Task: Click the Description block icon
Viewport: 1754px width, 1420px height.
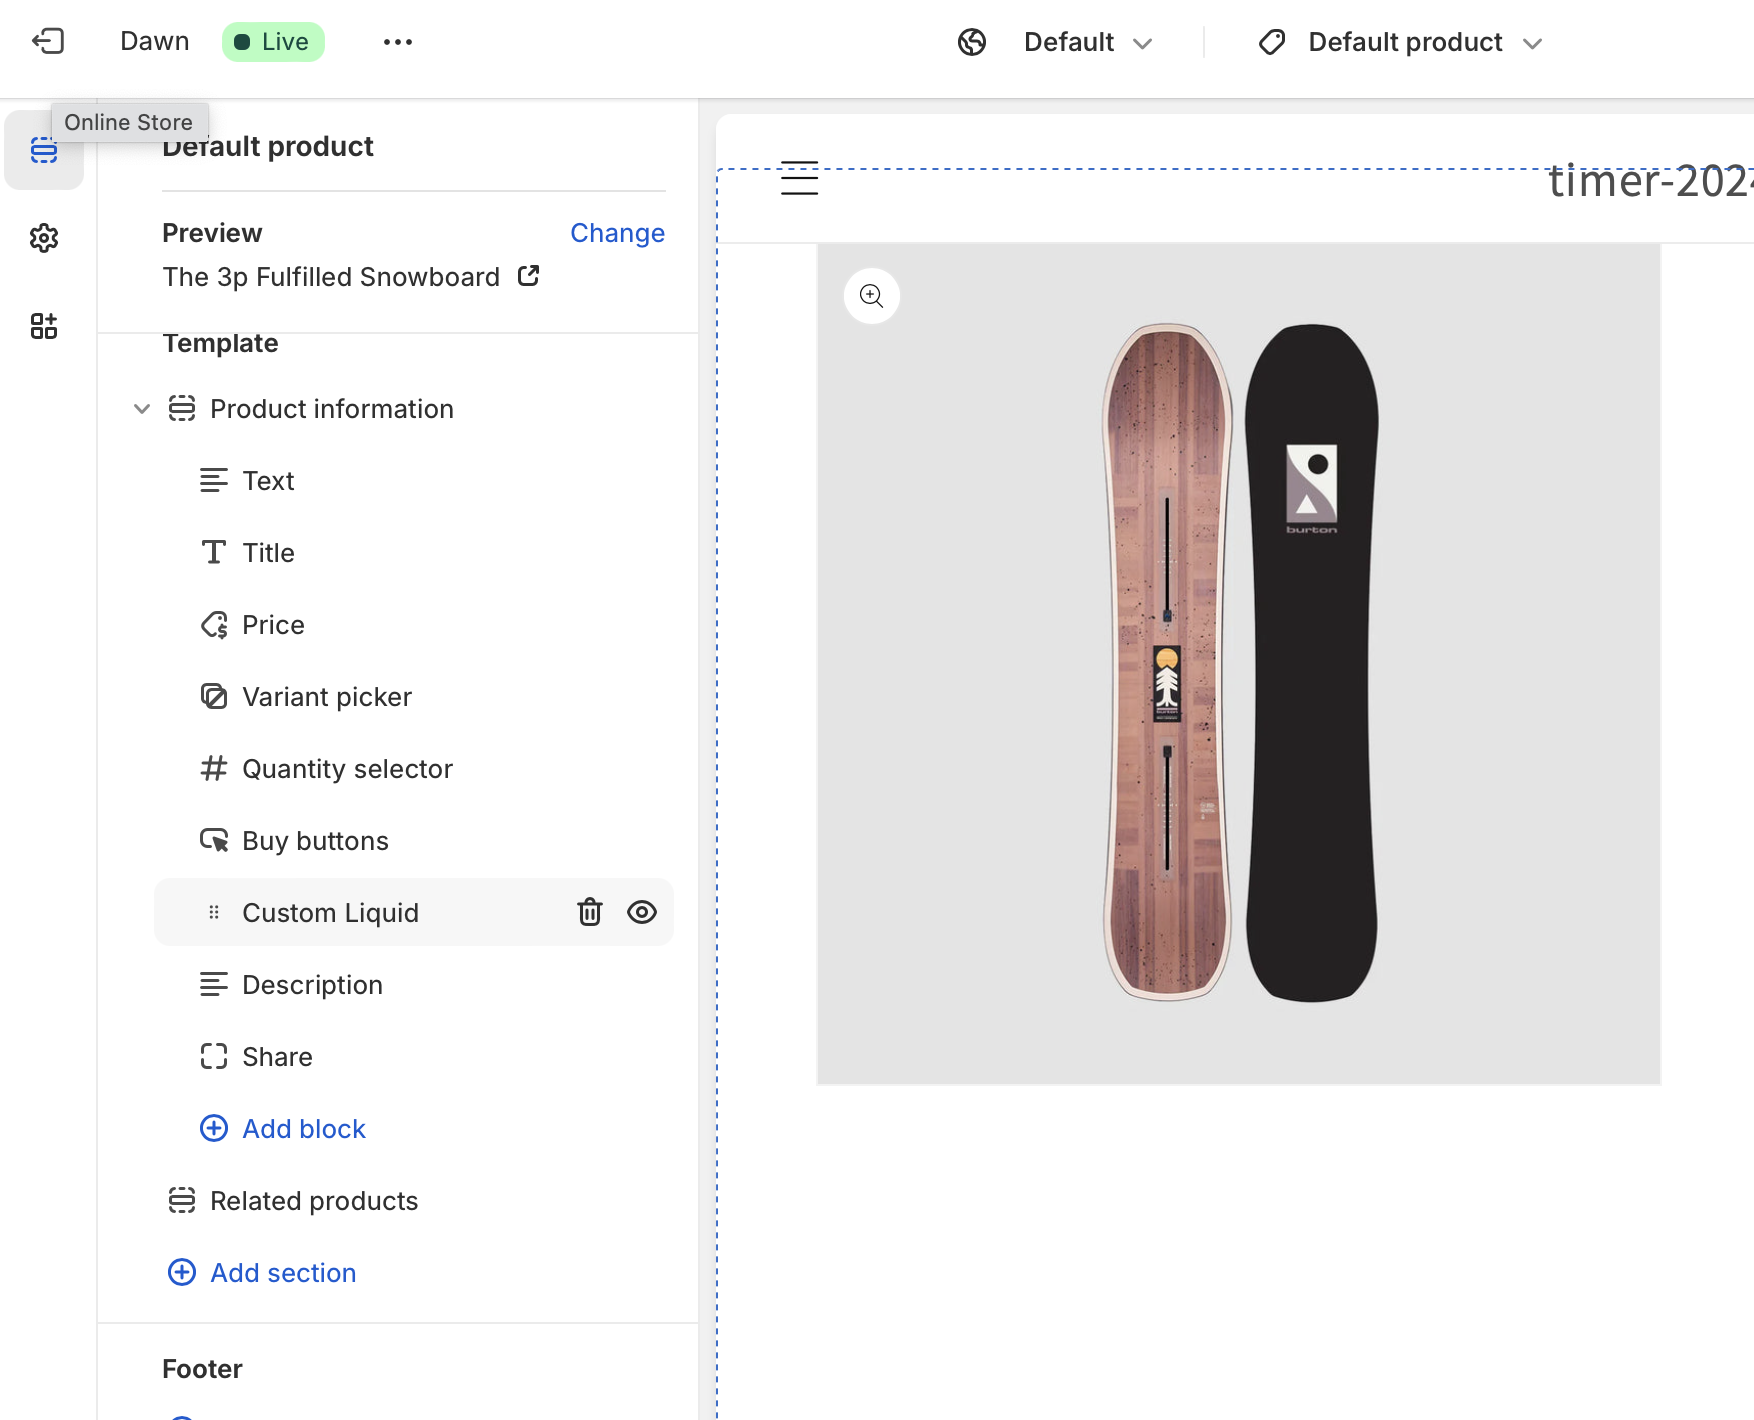Action: pos(214,985)
